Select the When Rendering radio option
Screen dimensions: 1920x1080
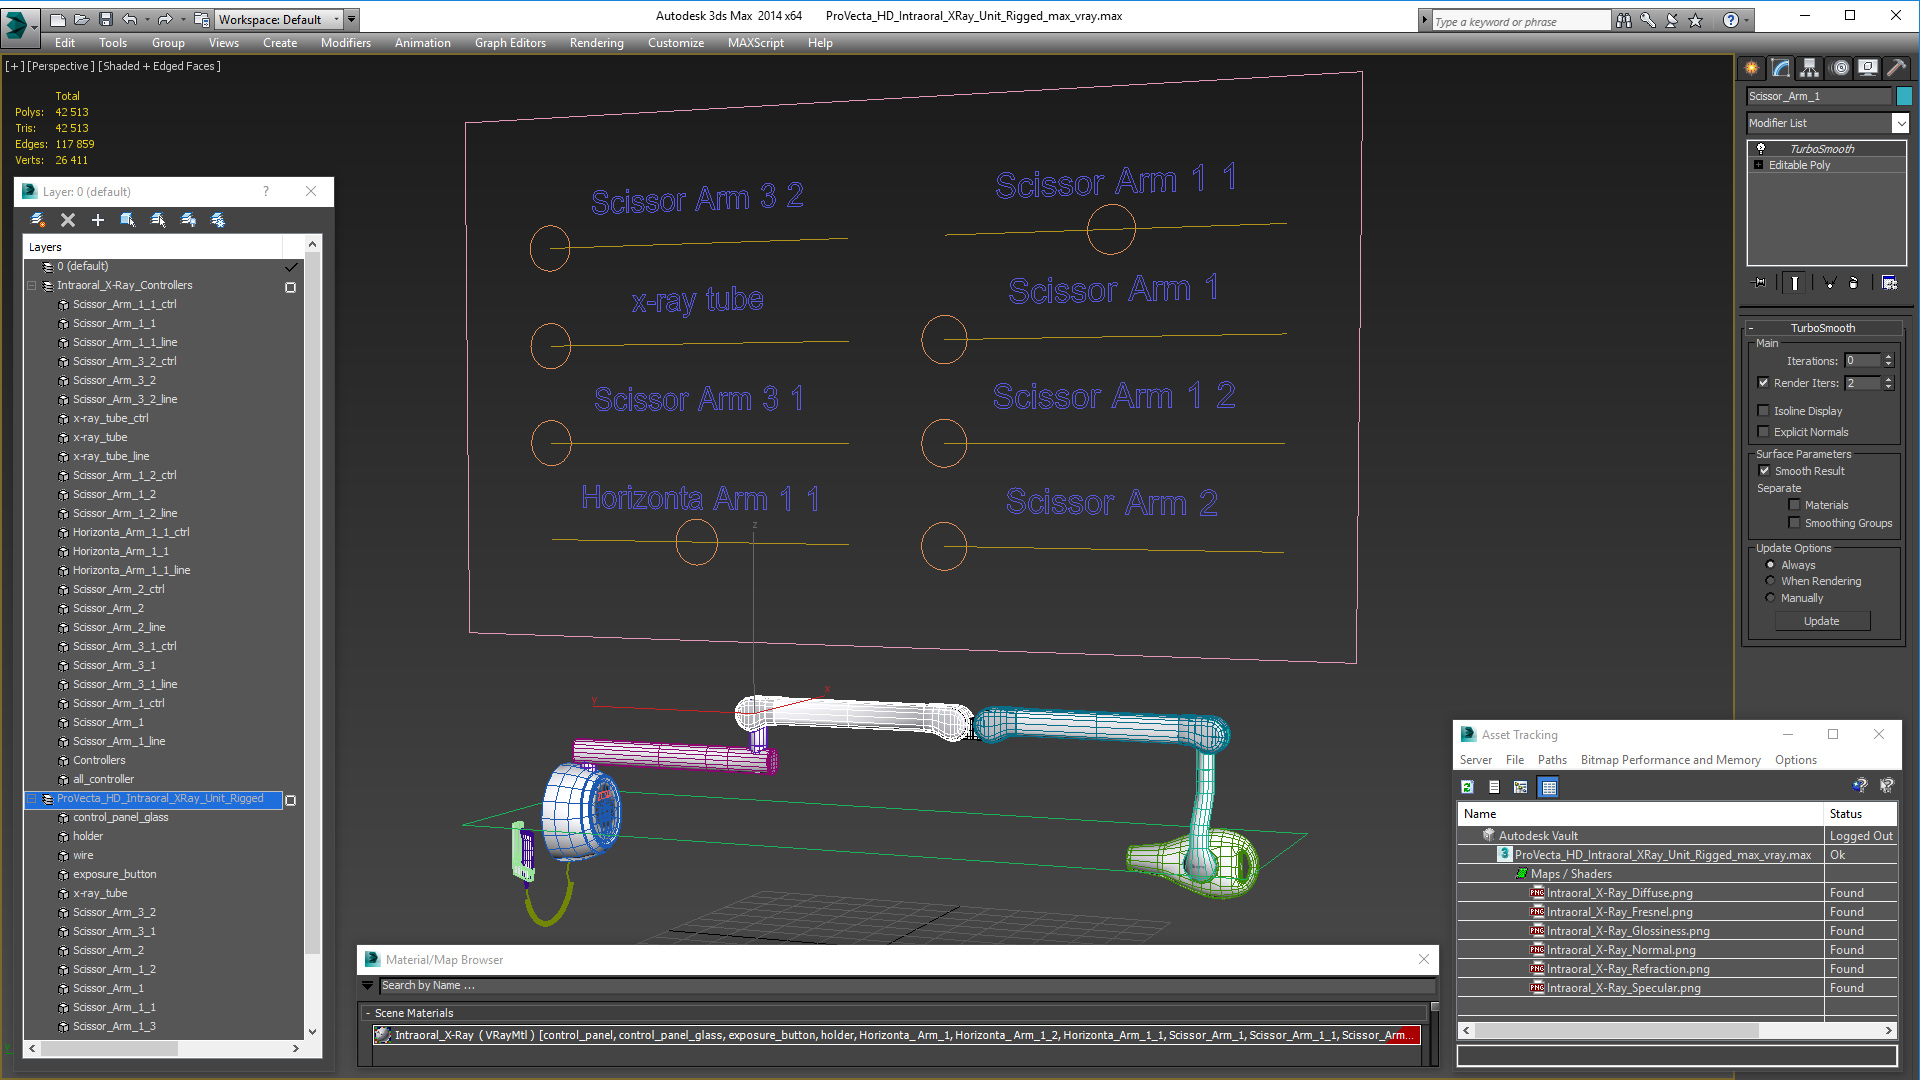pyautogui.click(x=1770, y=580)
